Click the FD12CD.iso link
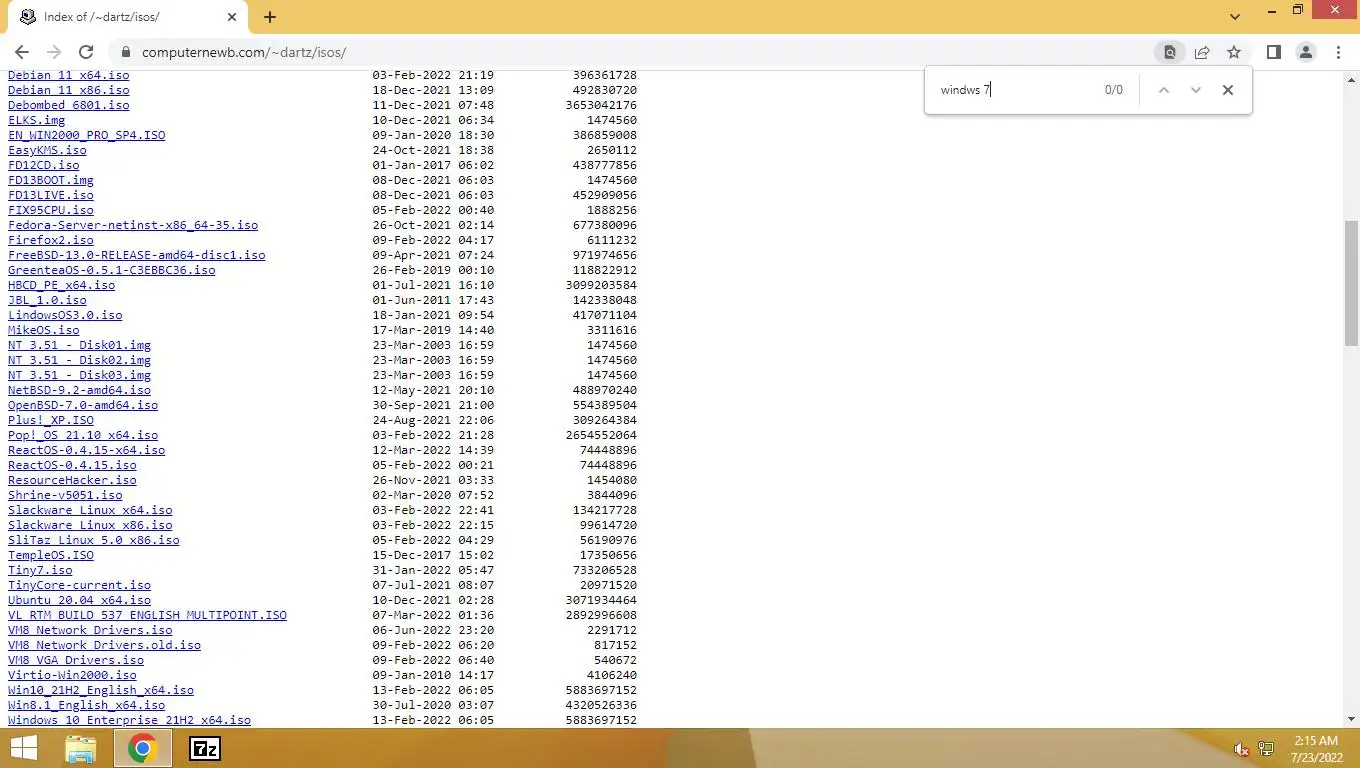Screen dimensions: 1360x768 43,165
